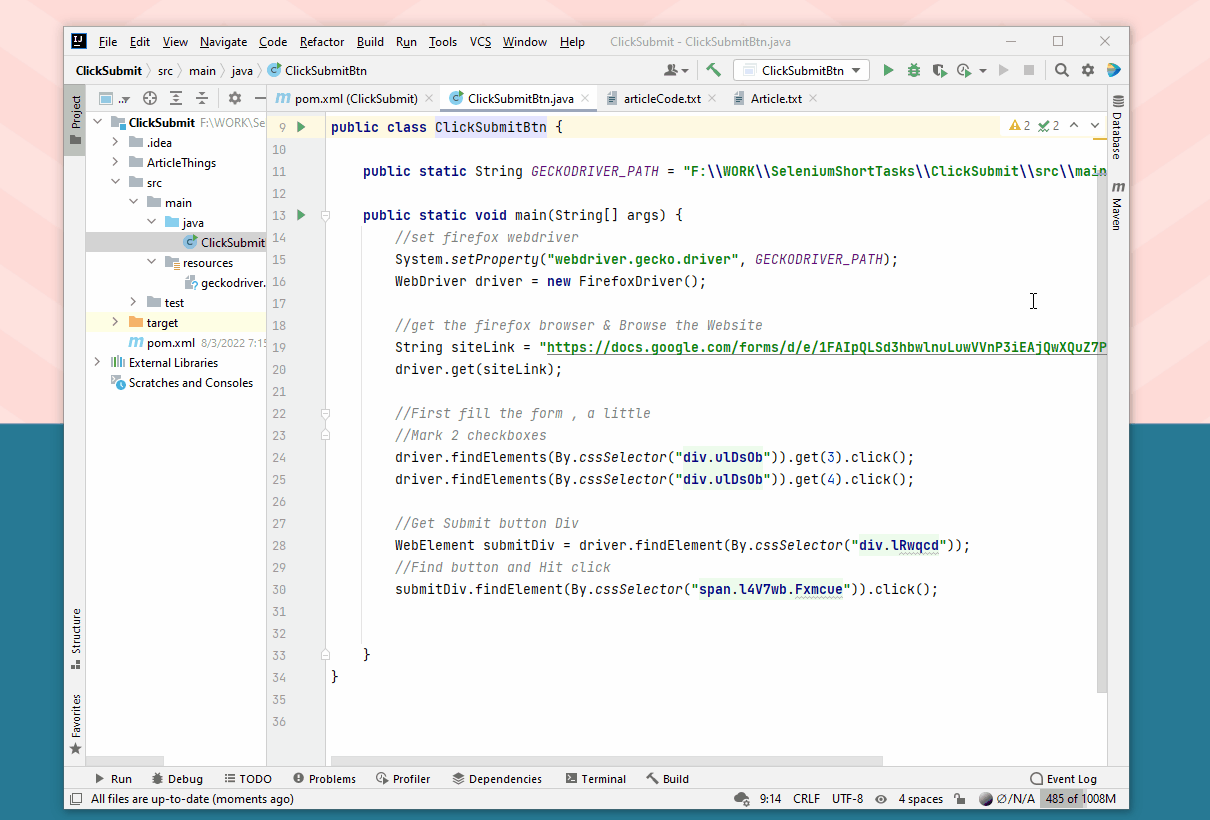The width and height of the screenshot is (1210, 820).
Task: Click the UTF-8 encoding in status bar
Action: [847, 799]
